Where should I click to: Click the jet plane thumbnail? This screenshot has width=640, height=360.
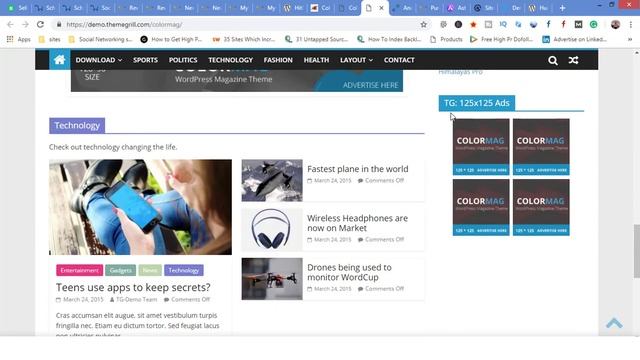[x=272, y=180]
